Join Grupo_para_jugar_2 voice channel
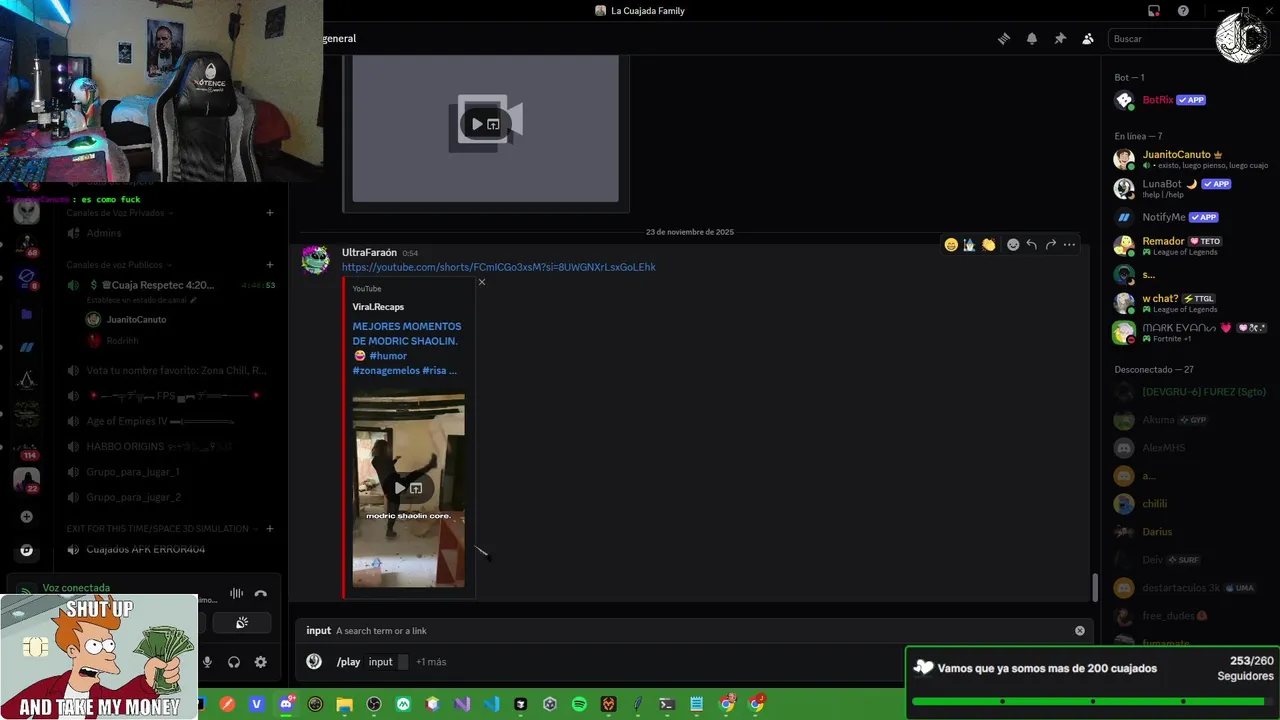 pos(170,497)
